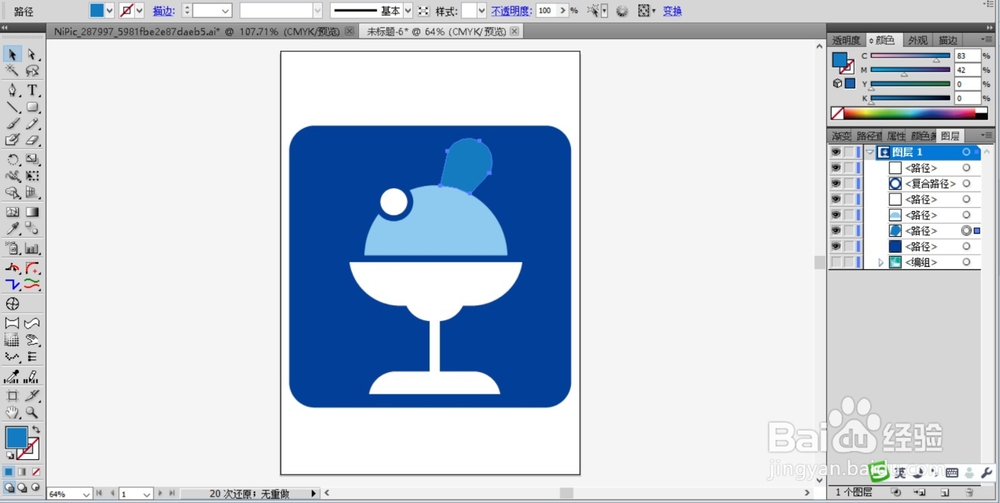Select the Type tool
The height and width of the screenshot is (503, 1000).
point(32,90)
